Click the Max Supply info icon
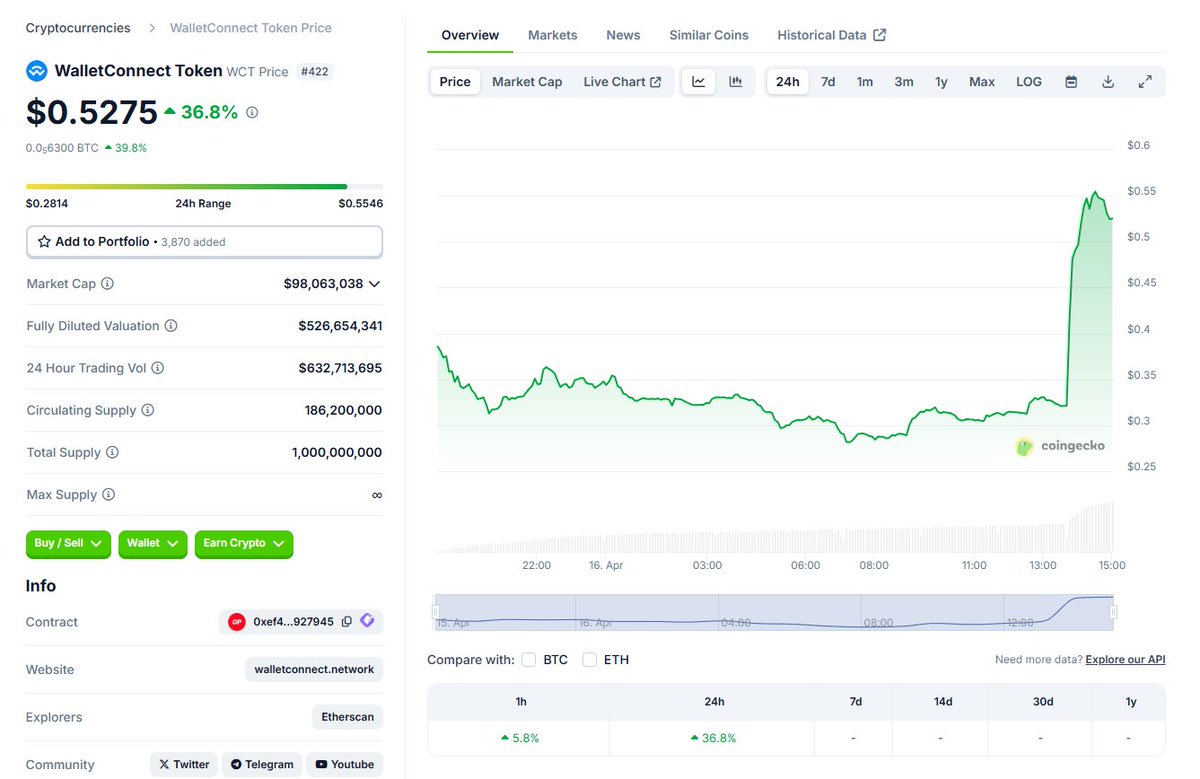The image size is (1200, 779). (x=108, y=495)
